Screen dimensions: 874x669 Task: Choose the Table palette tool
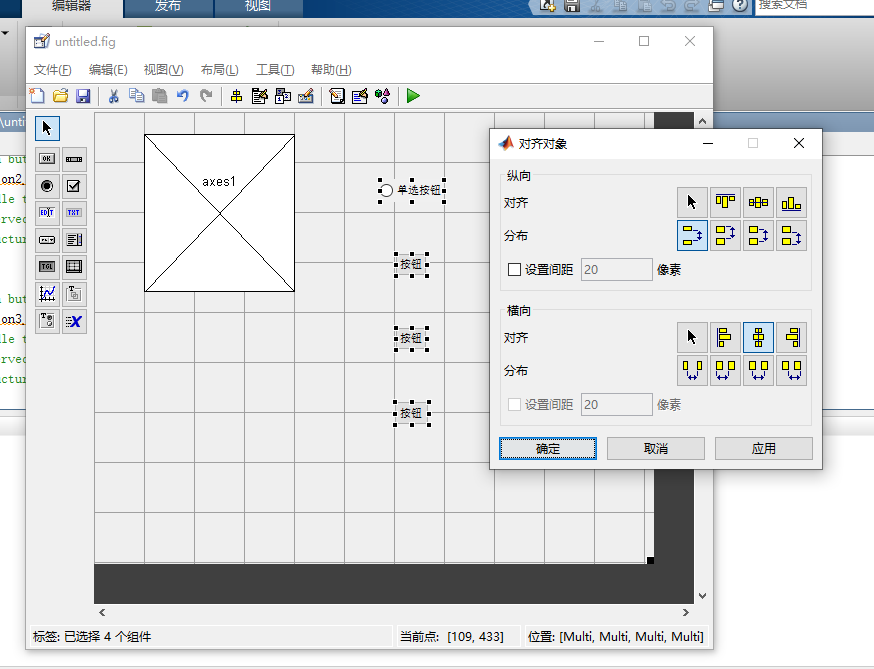(74, 266)
